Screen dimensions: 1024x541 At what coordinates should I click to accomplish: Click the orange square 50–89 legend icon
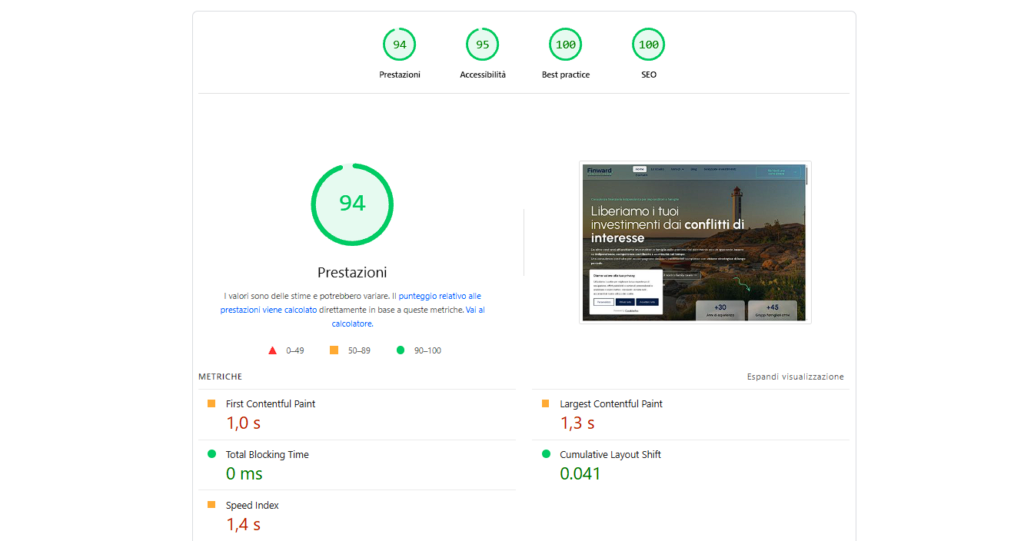click(334, 350)
